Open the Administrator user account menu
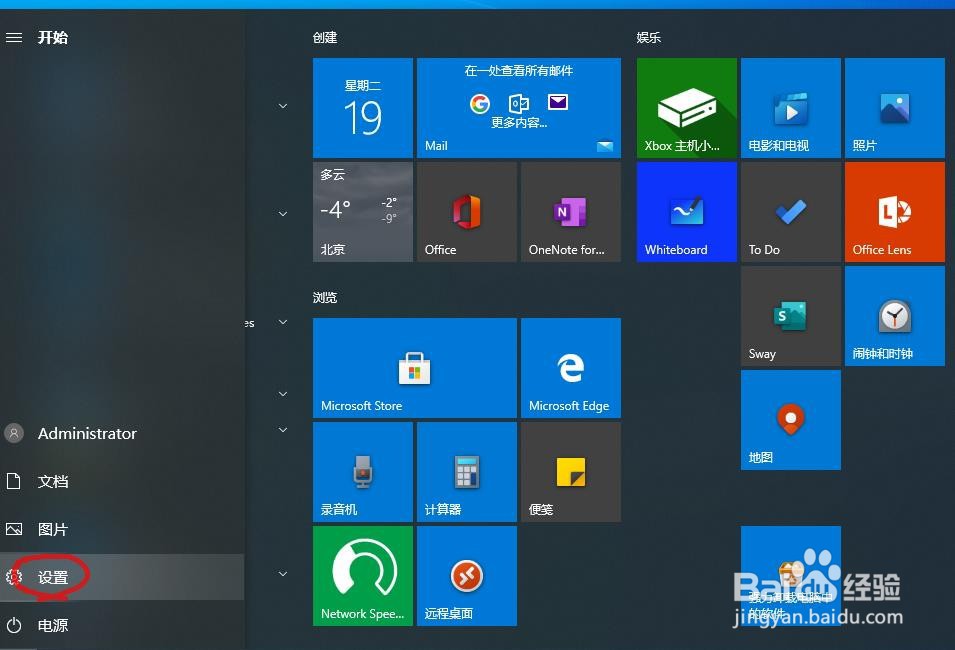Screen dimensions: 955x650 [122, 433]
